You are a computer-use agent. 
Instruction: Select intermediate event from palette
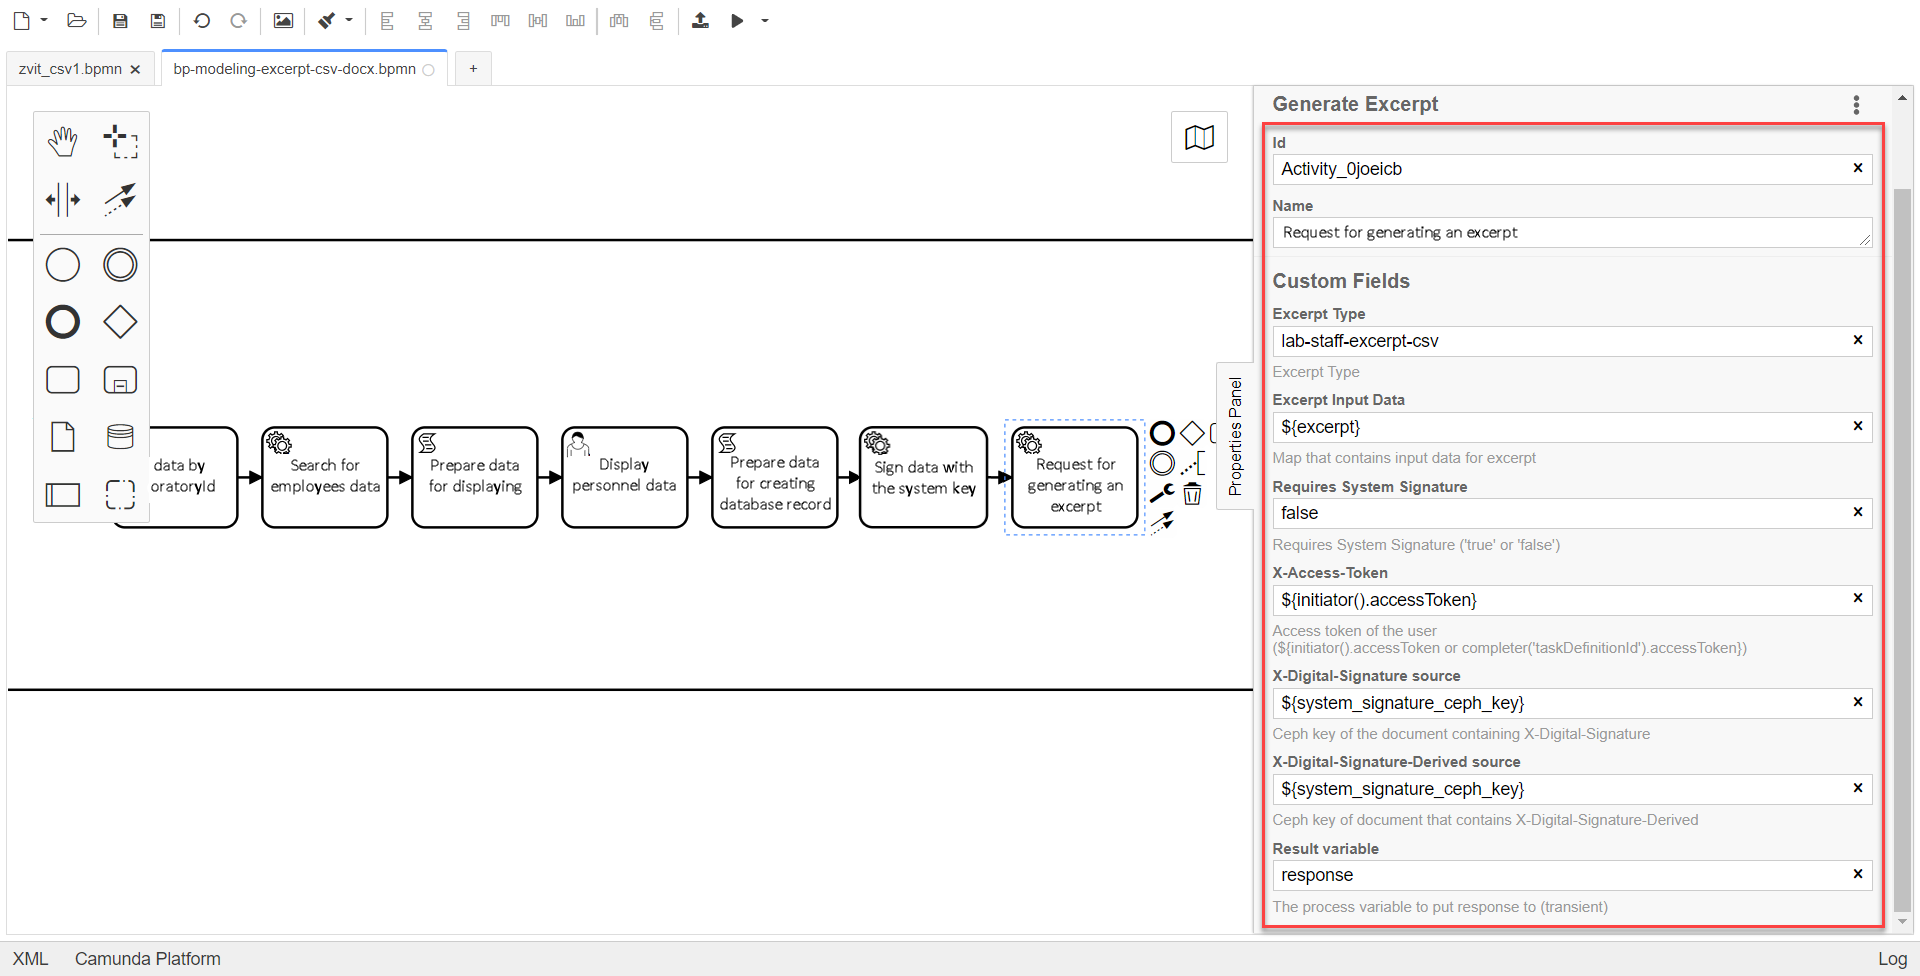click(120, 265)
